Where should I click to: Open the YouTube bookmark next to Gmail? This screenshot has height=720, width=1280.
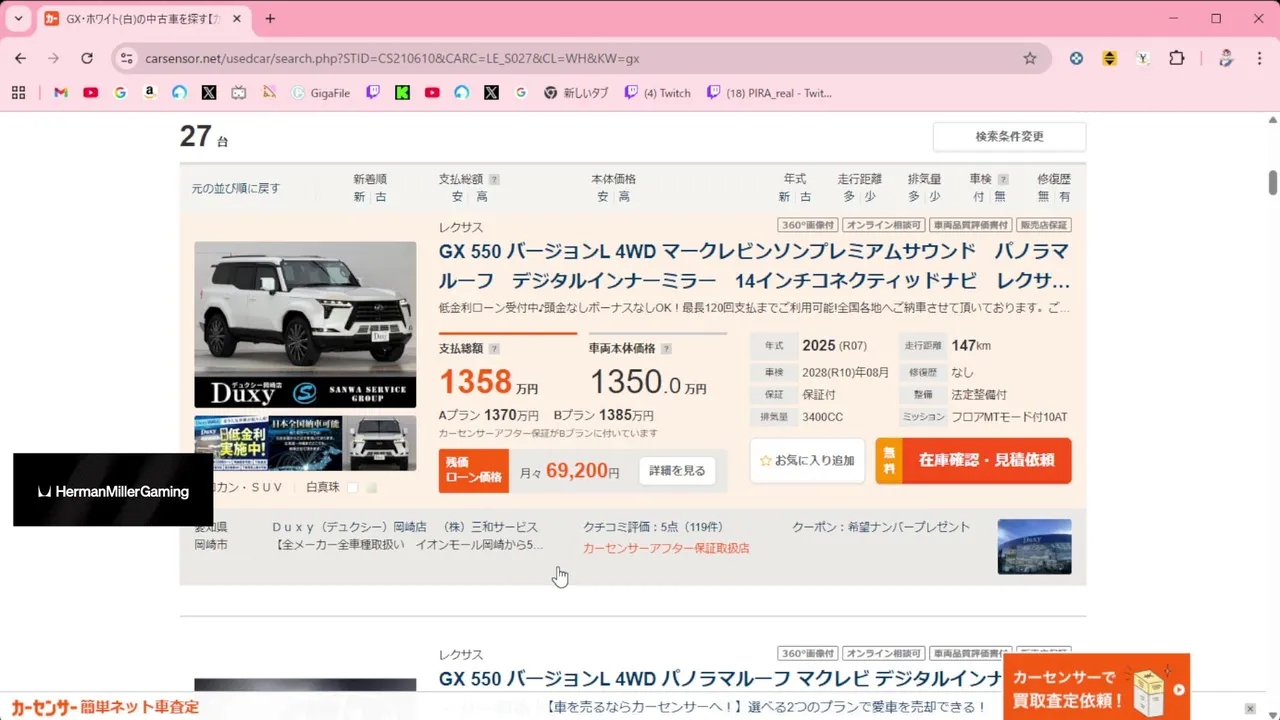tap(91, 93)
